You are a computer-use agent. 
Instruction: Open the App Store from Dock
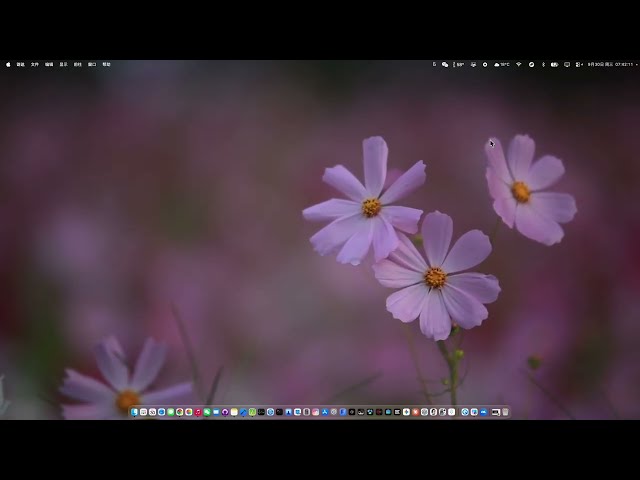[325, 412]
